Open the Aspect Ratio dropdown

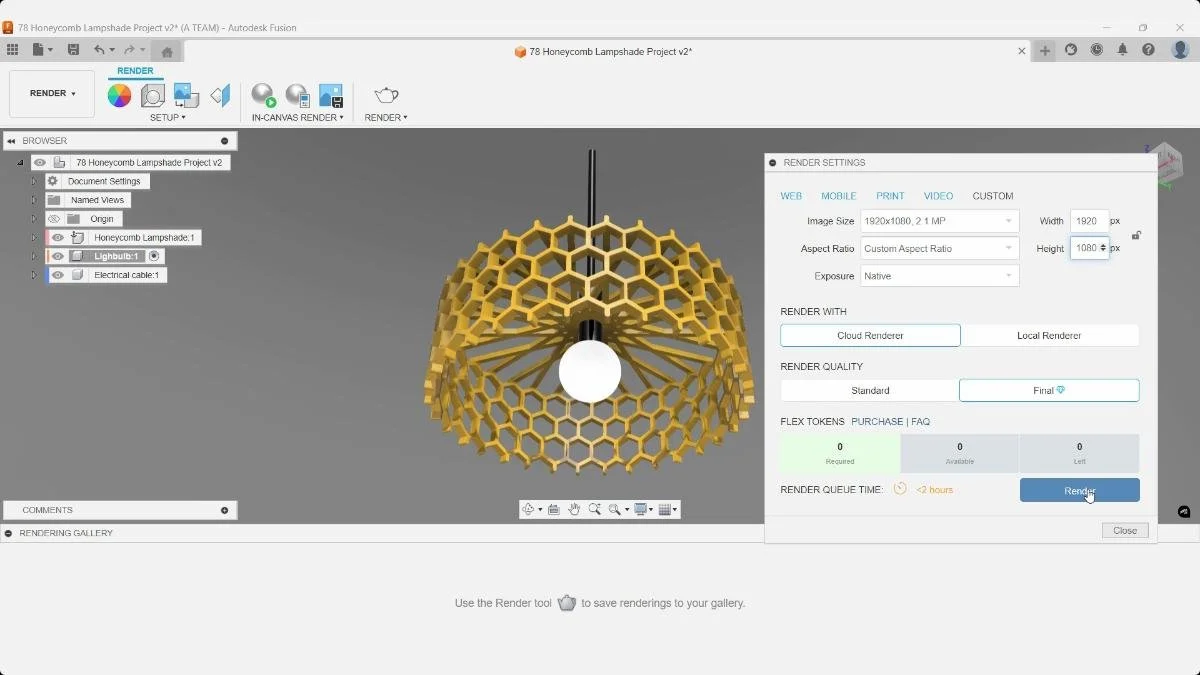tap(939, 248)
